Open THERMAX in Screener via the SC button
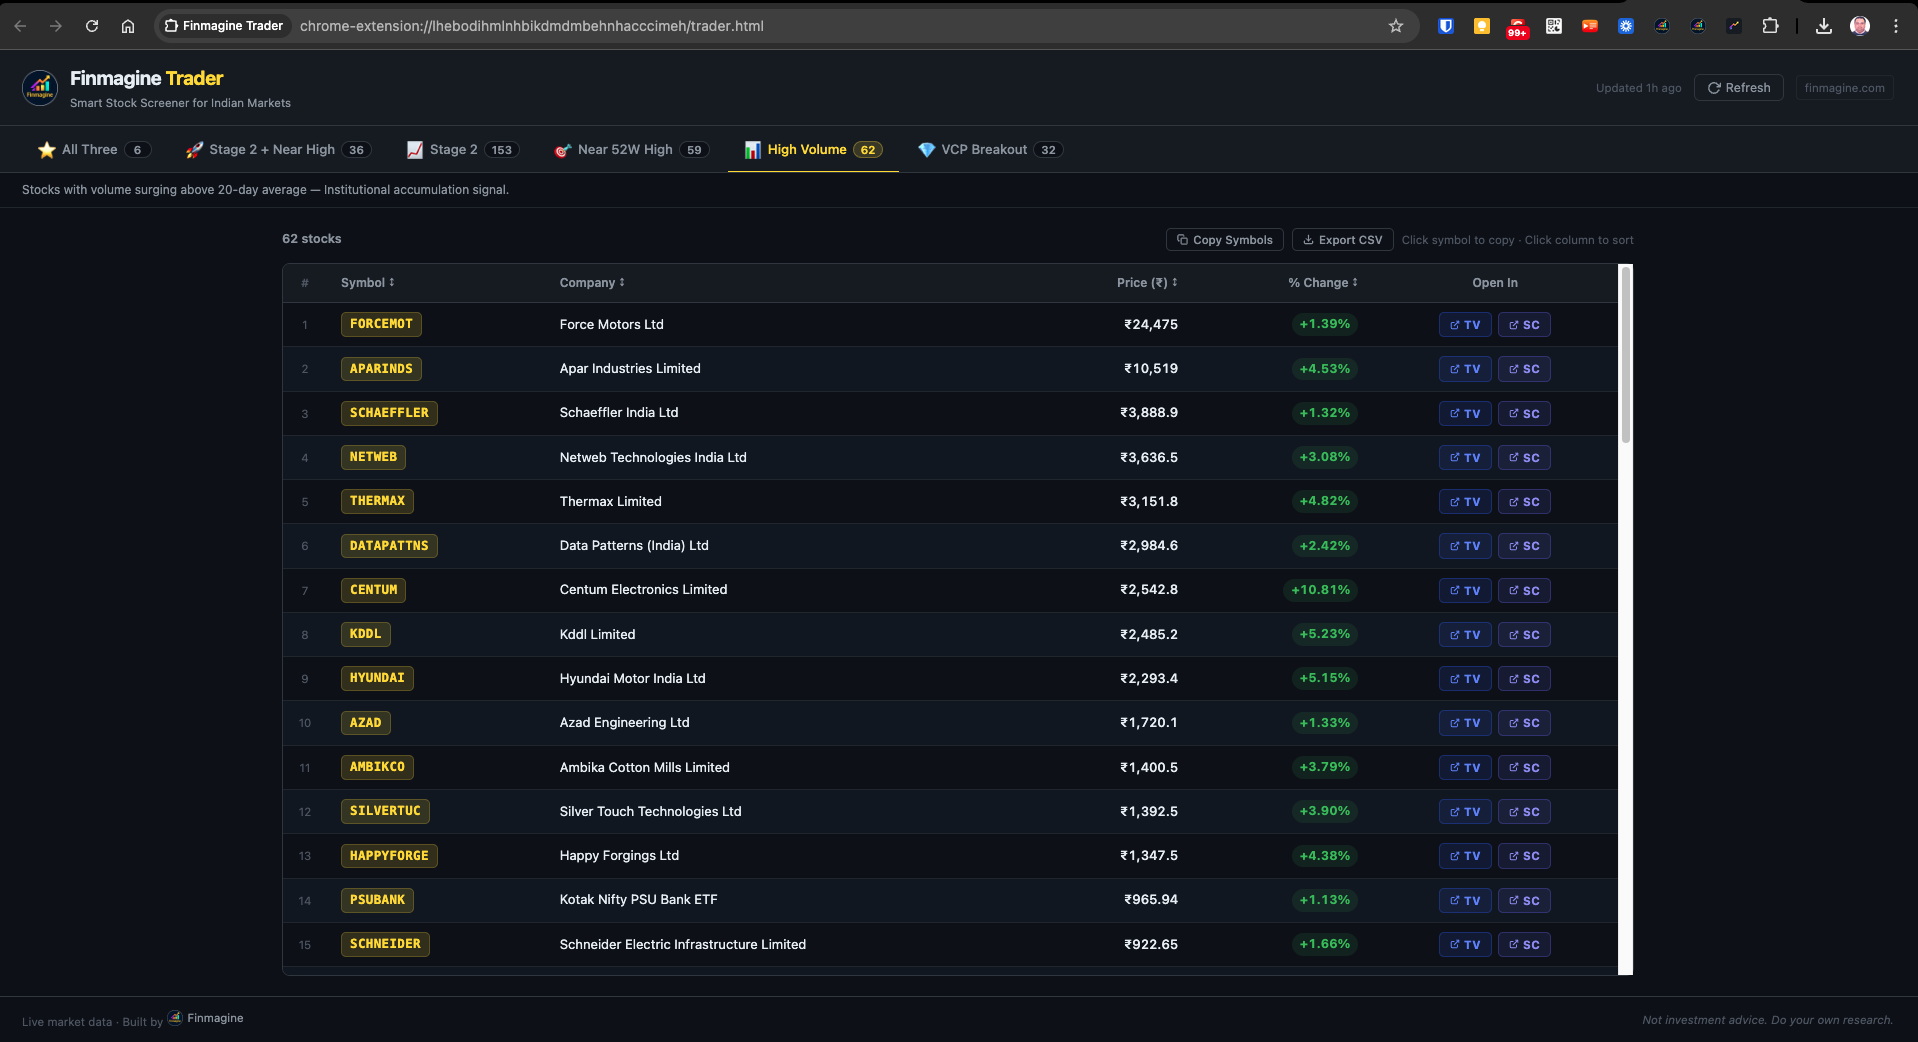 [1523, 501]
